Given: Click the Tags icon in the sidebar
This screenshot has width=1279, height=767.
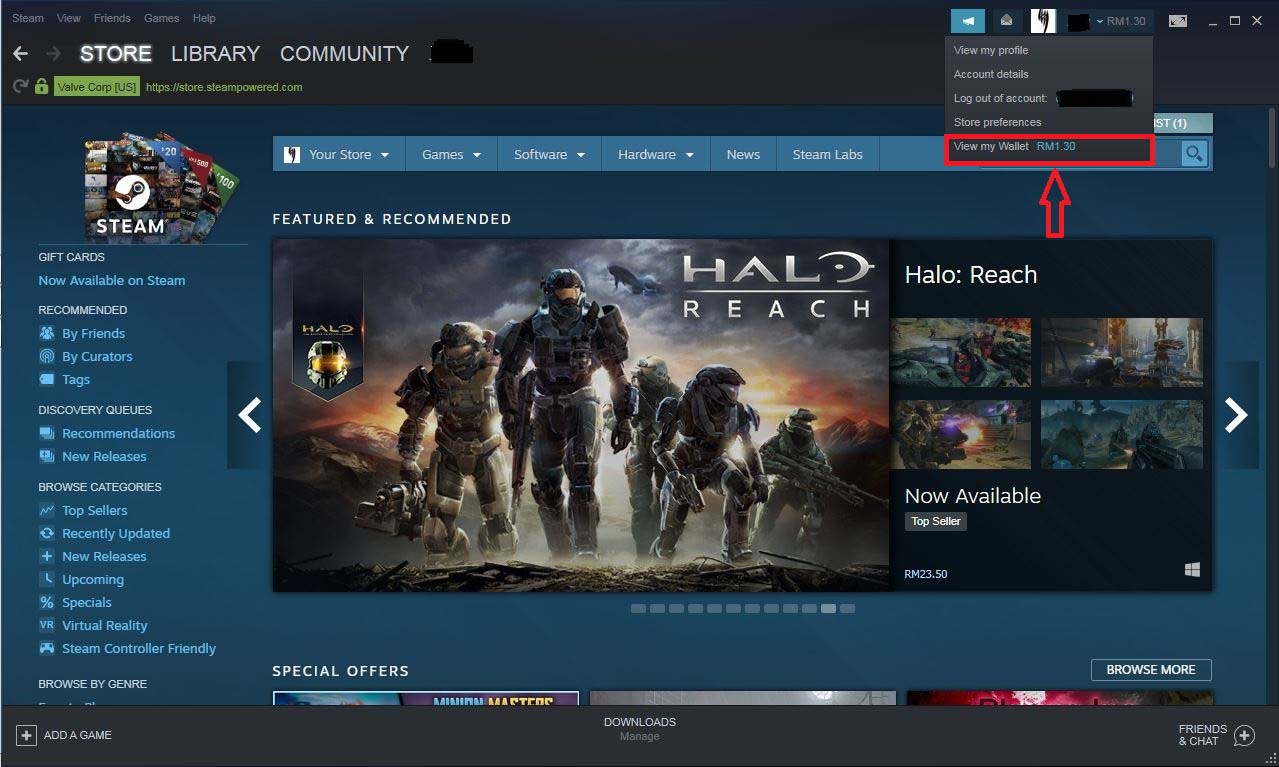Looking at the screenshot, I should 47,379.
